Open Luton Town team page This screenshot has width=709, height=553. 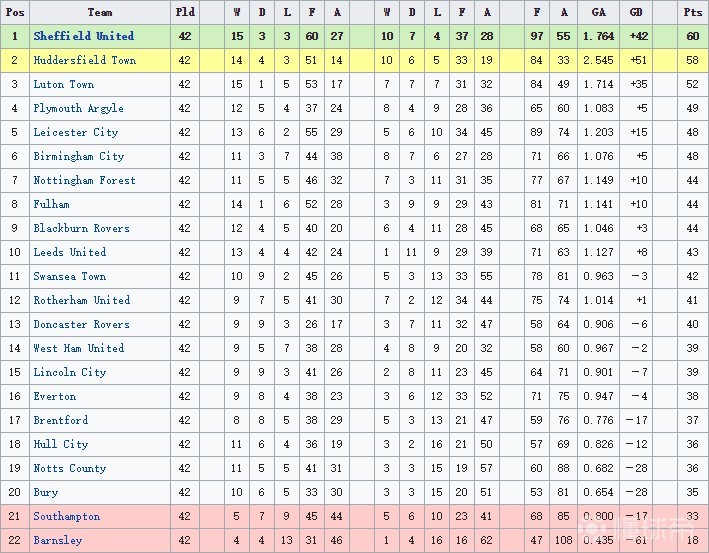(63, 84)
